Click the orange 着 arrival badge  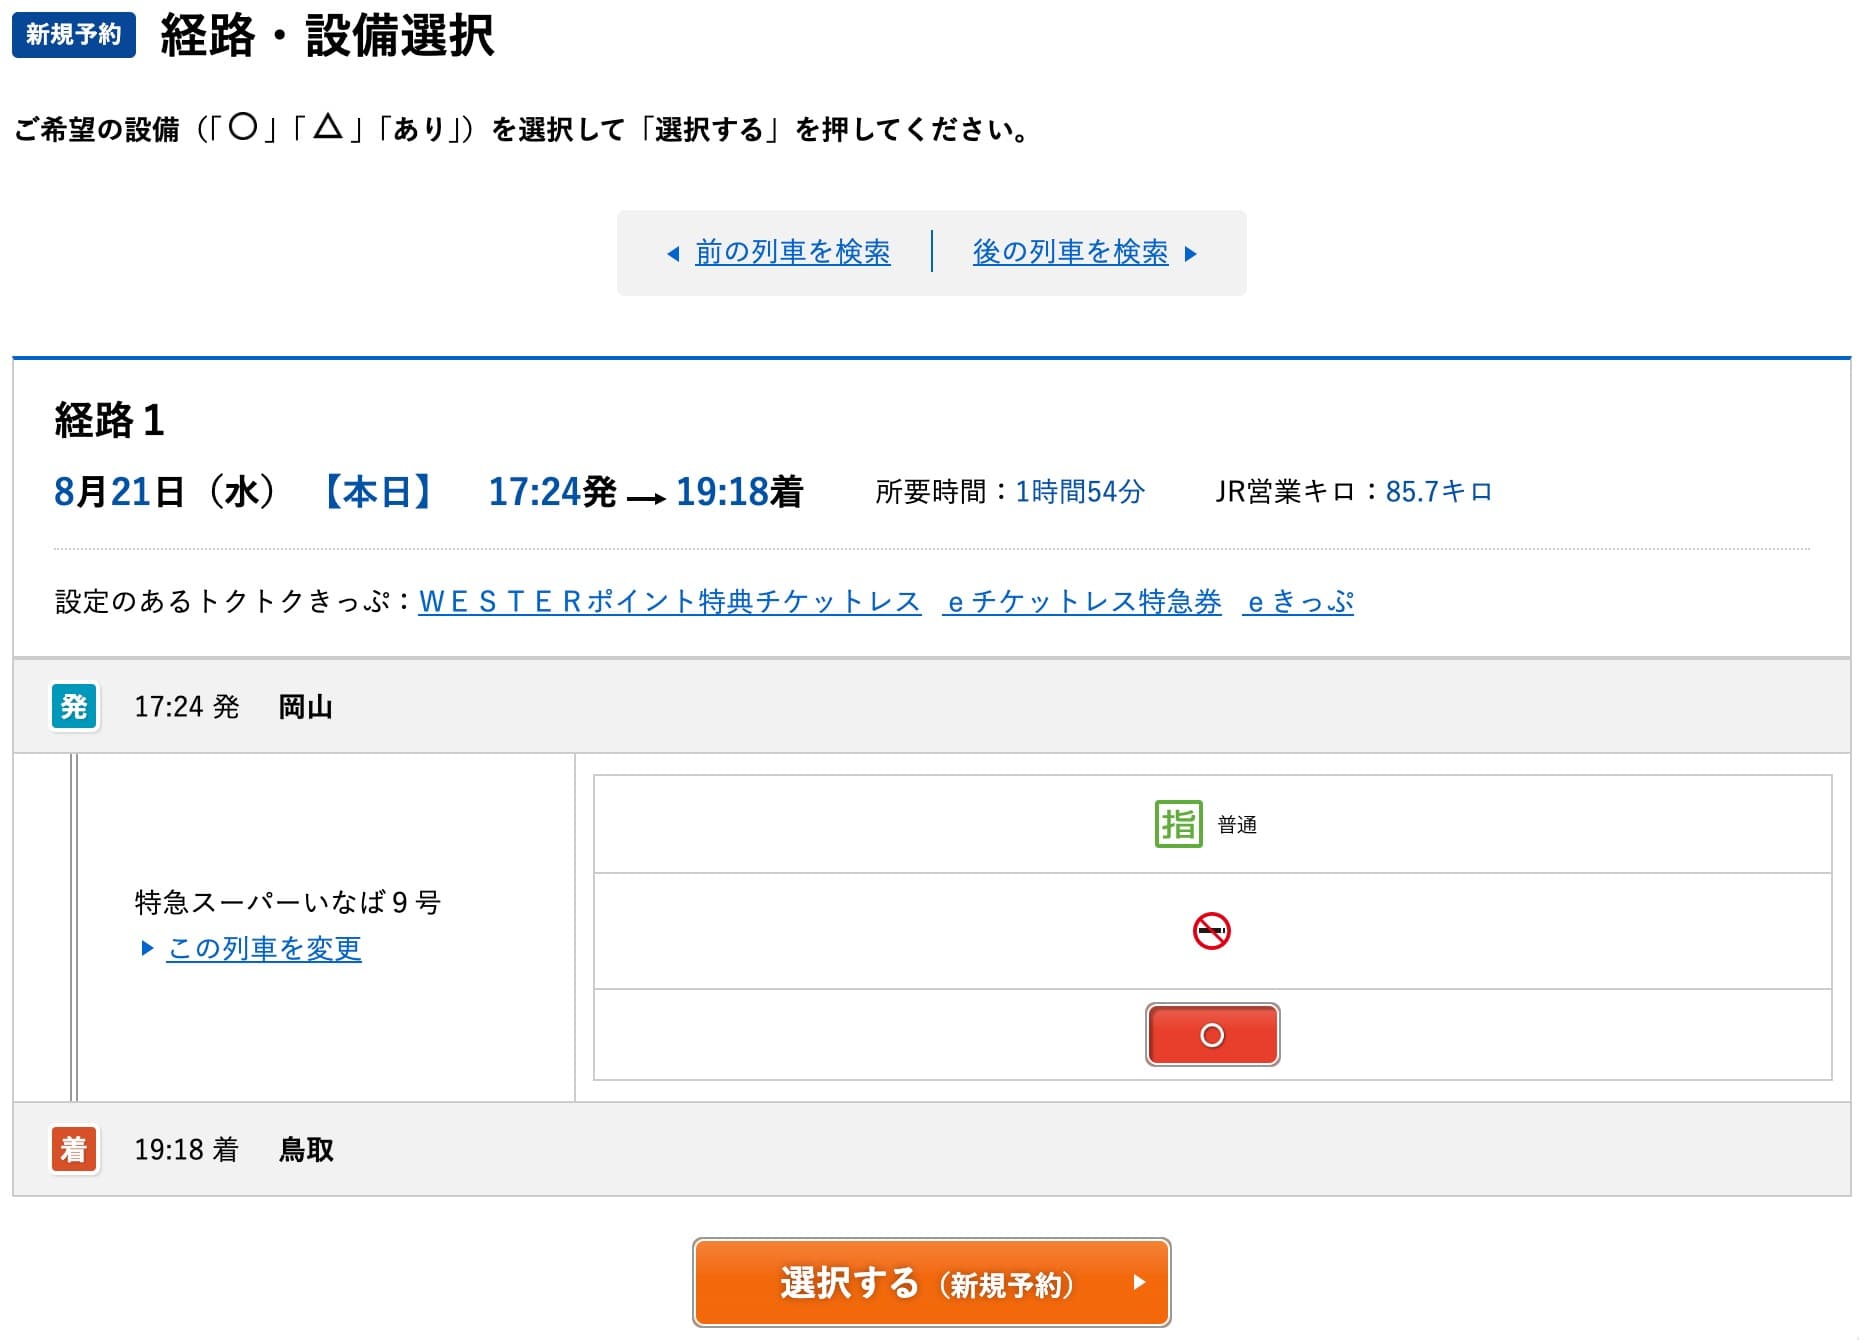pos(74,1149)
